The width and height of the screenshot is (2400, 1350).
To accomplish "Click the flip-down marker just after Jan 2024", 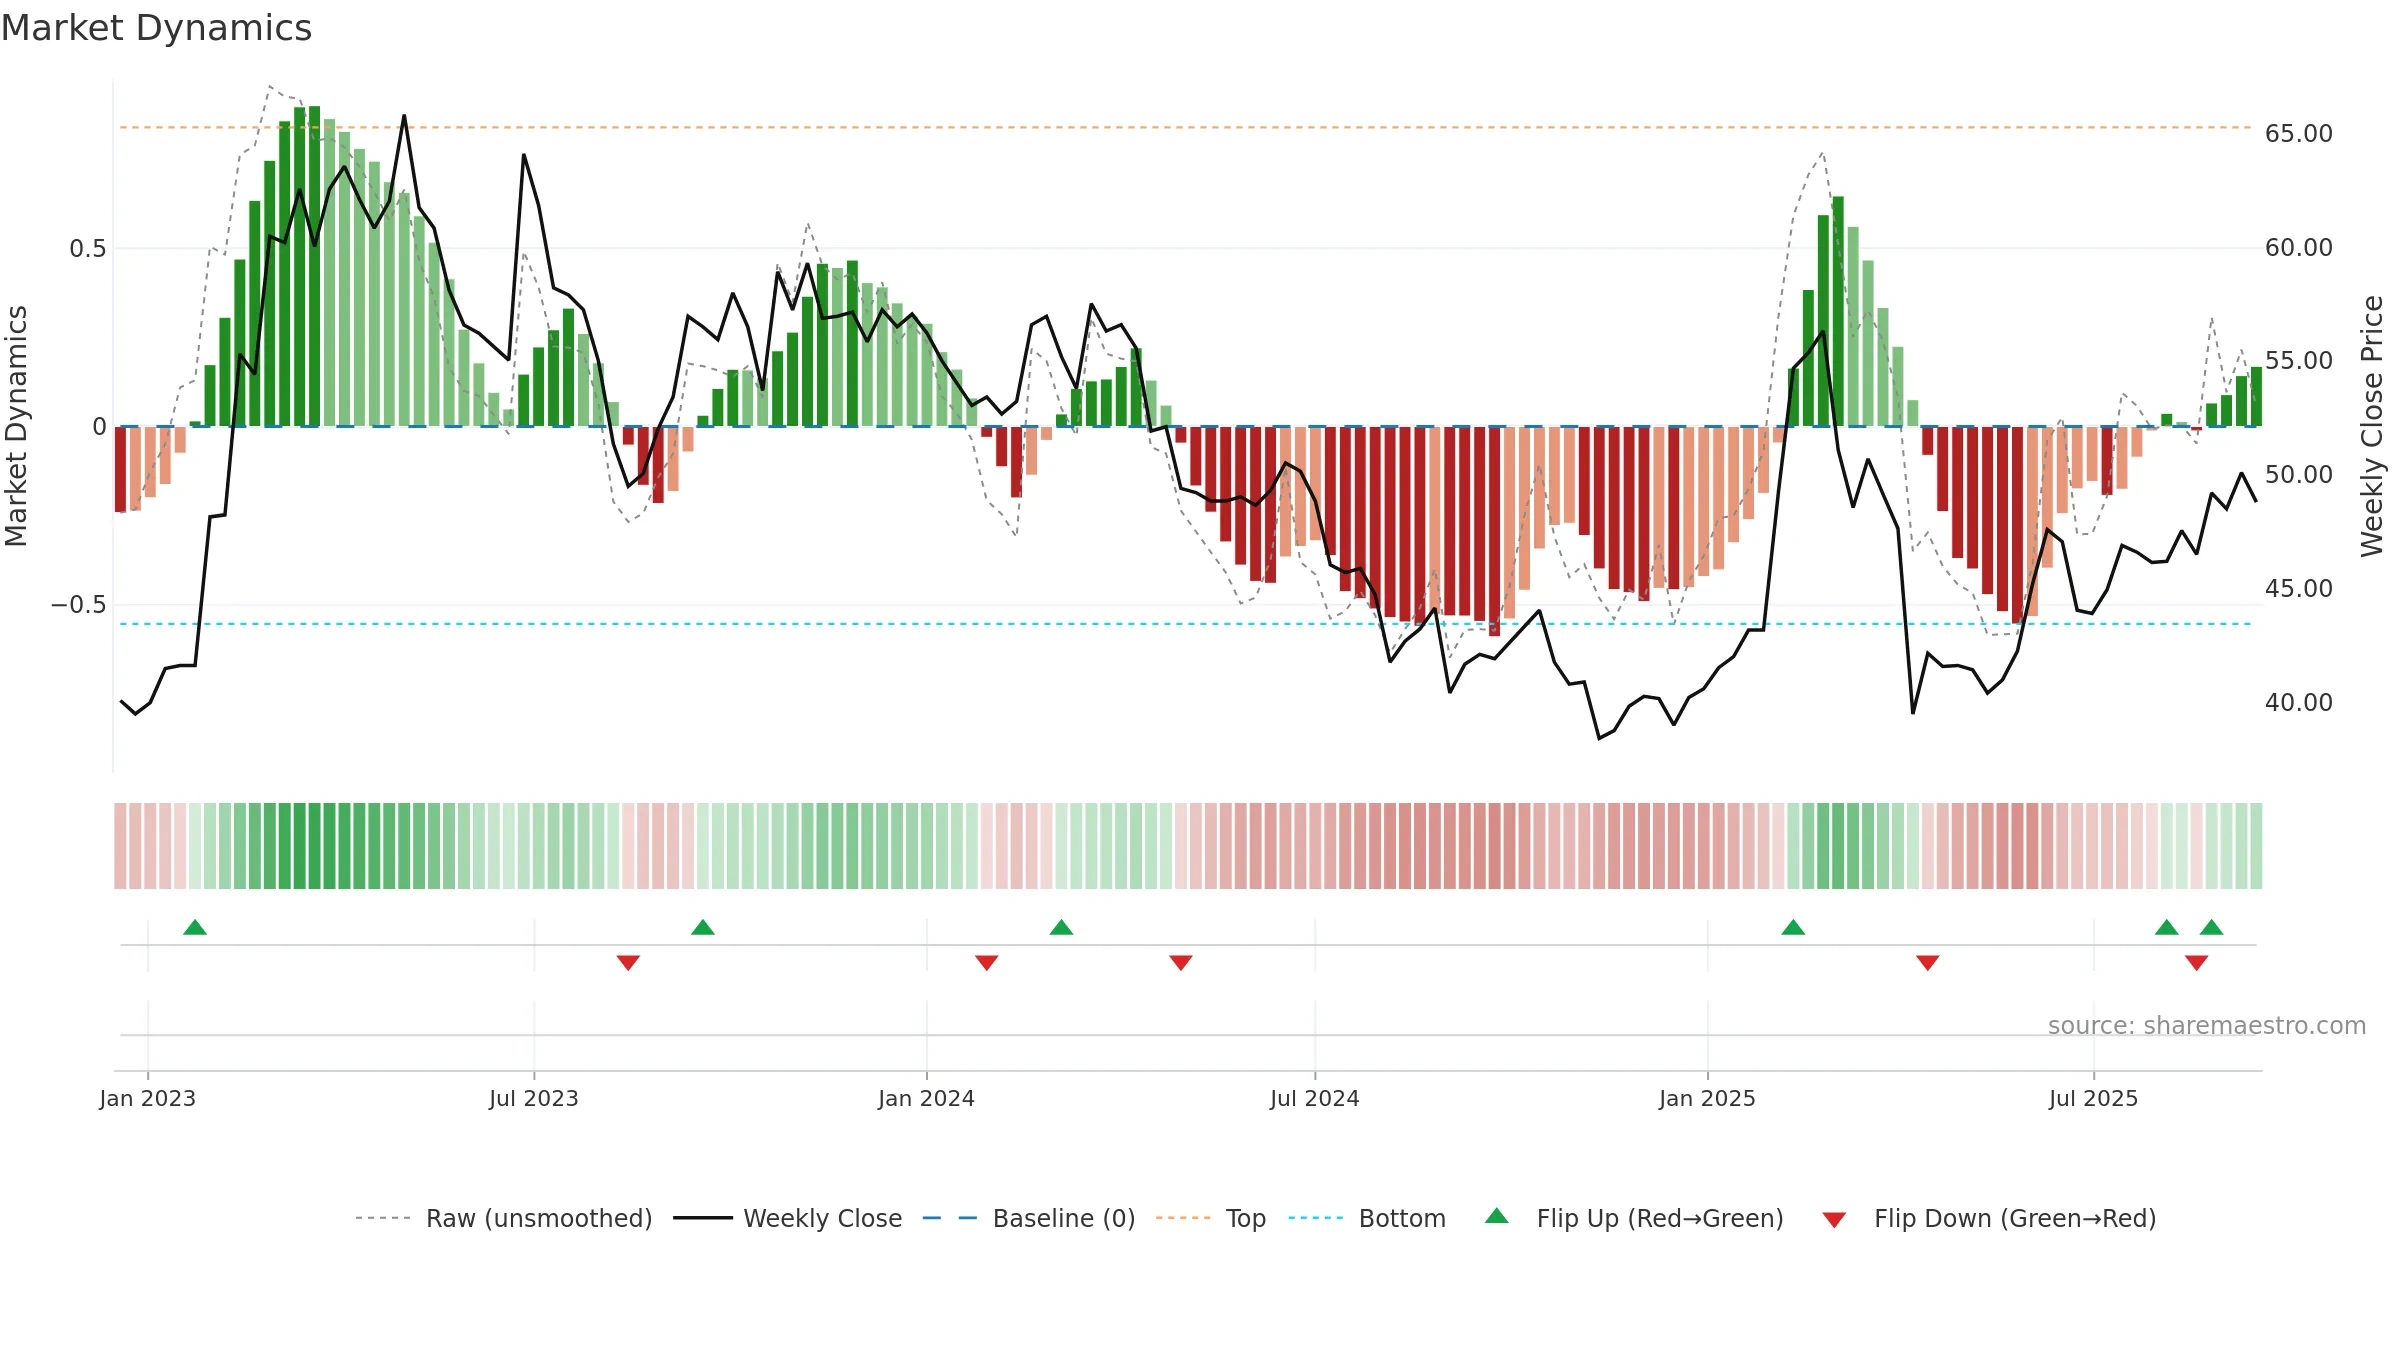I will [x=987, y=963].
